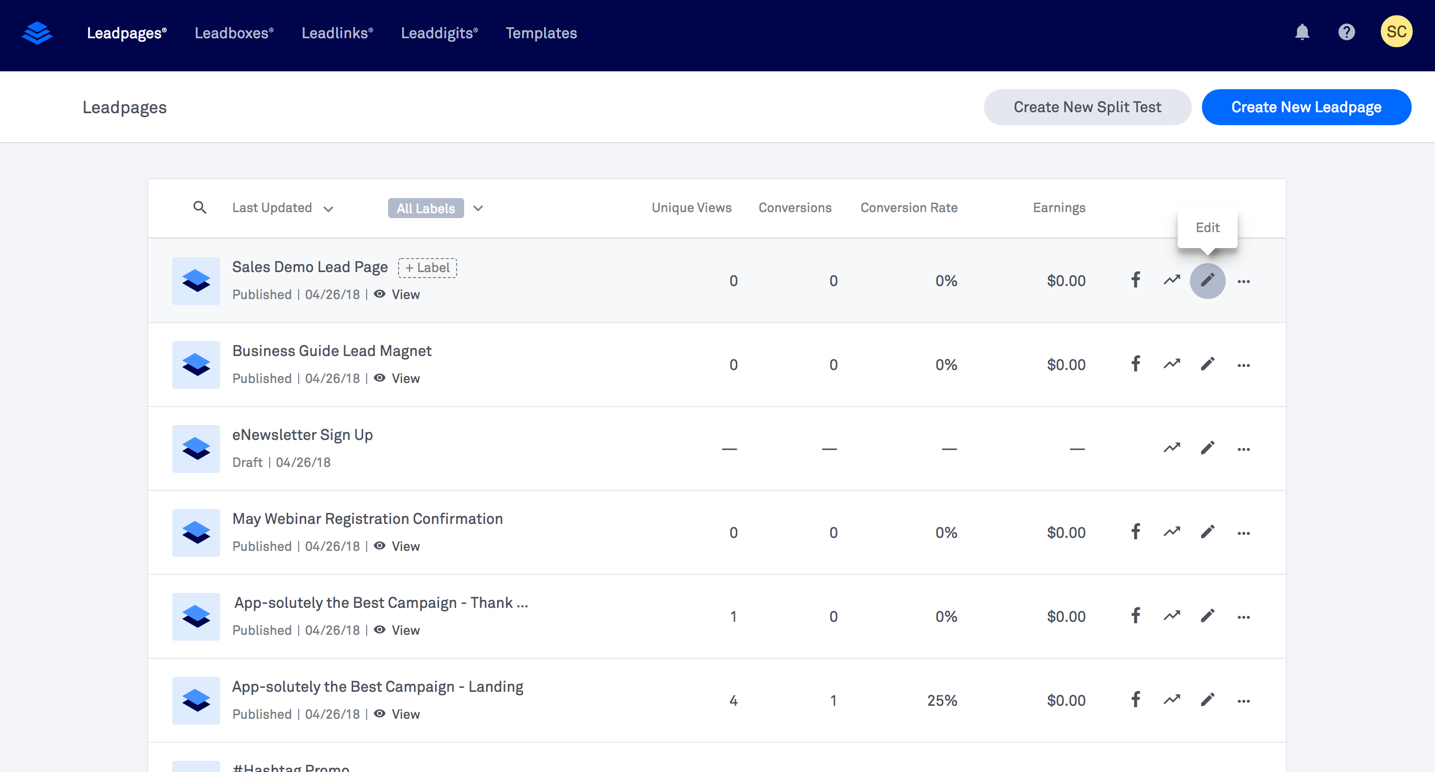
Task: Open more options for May Webinar Registration Confirmation
Action: coord(1244,534)
